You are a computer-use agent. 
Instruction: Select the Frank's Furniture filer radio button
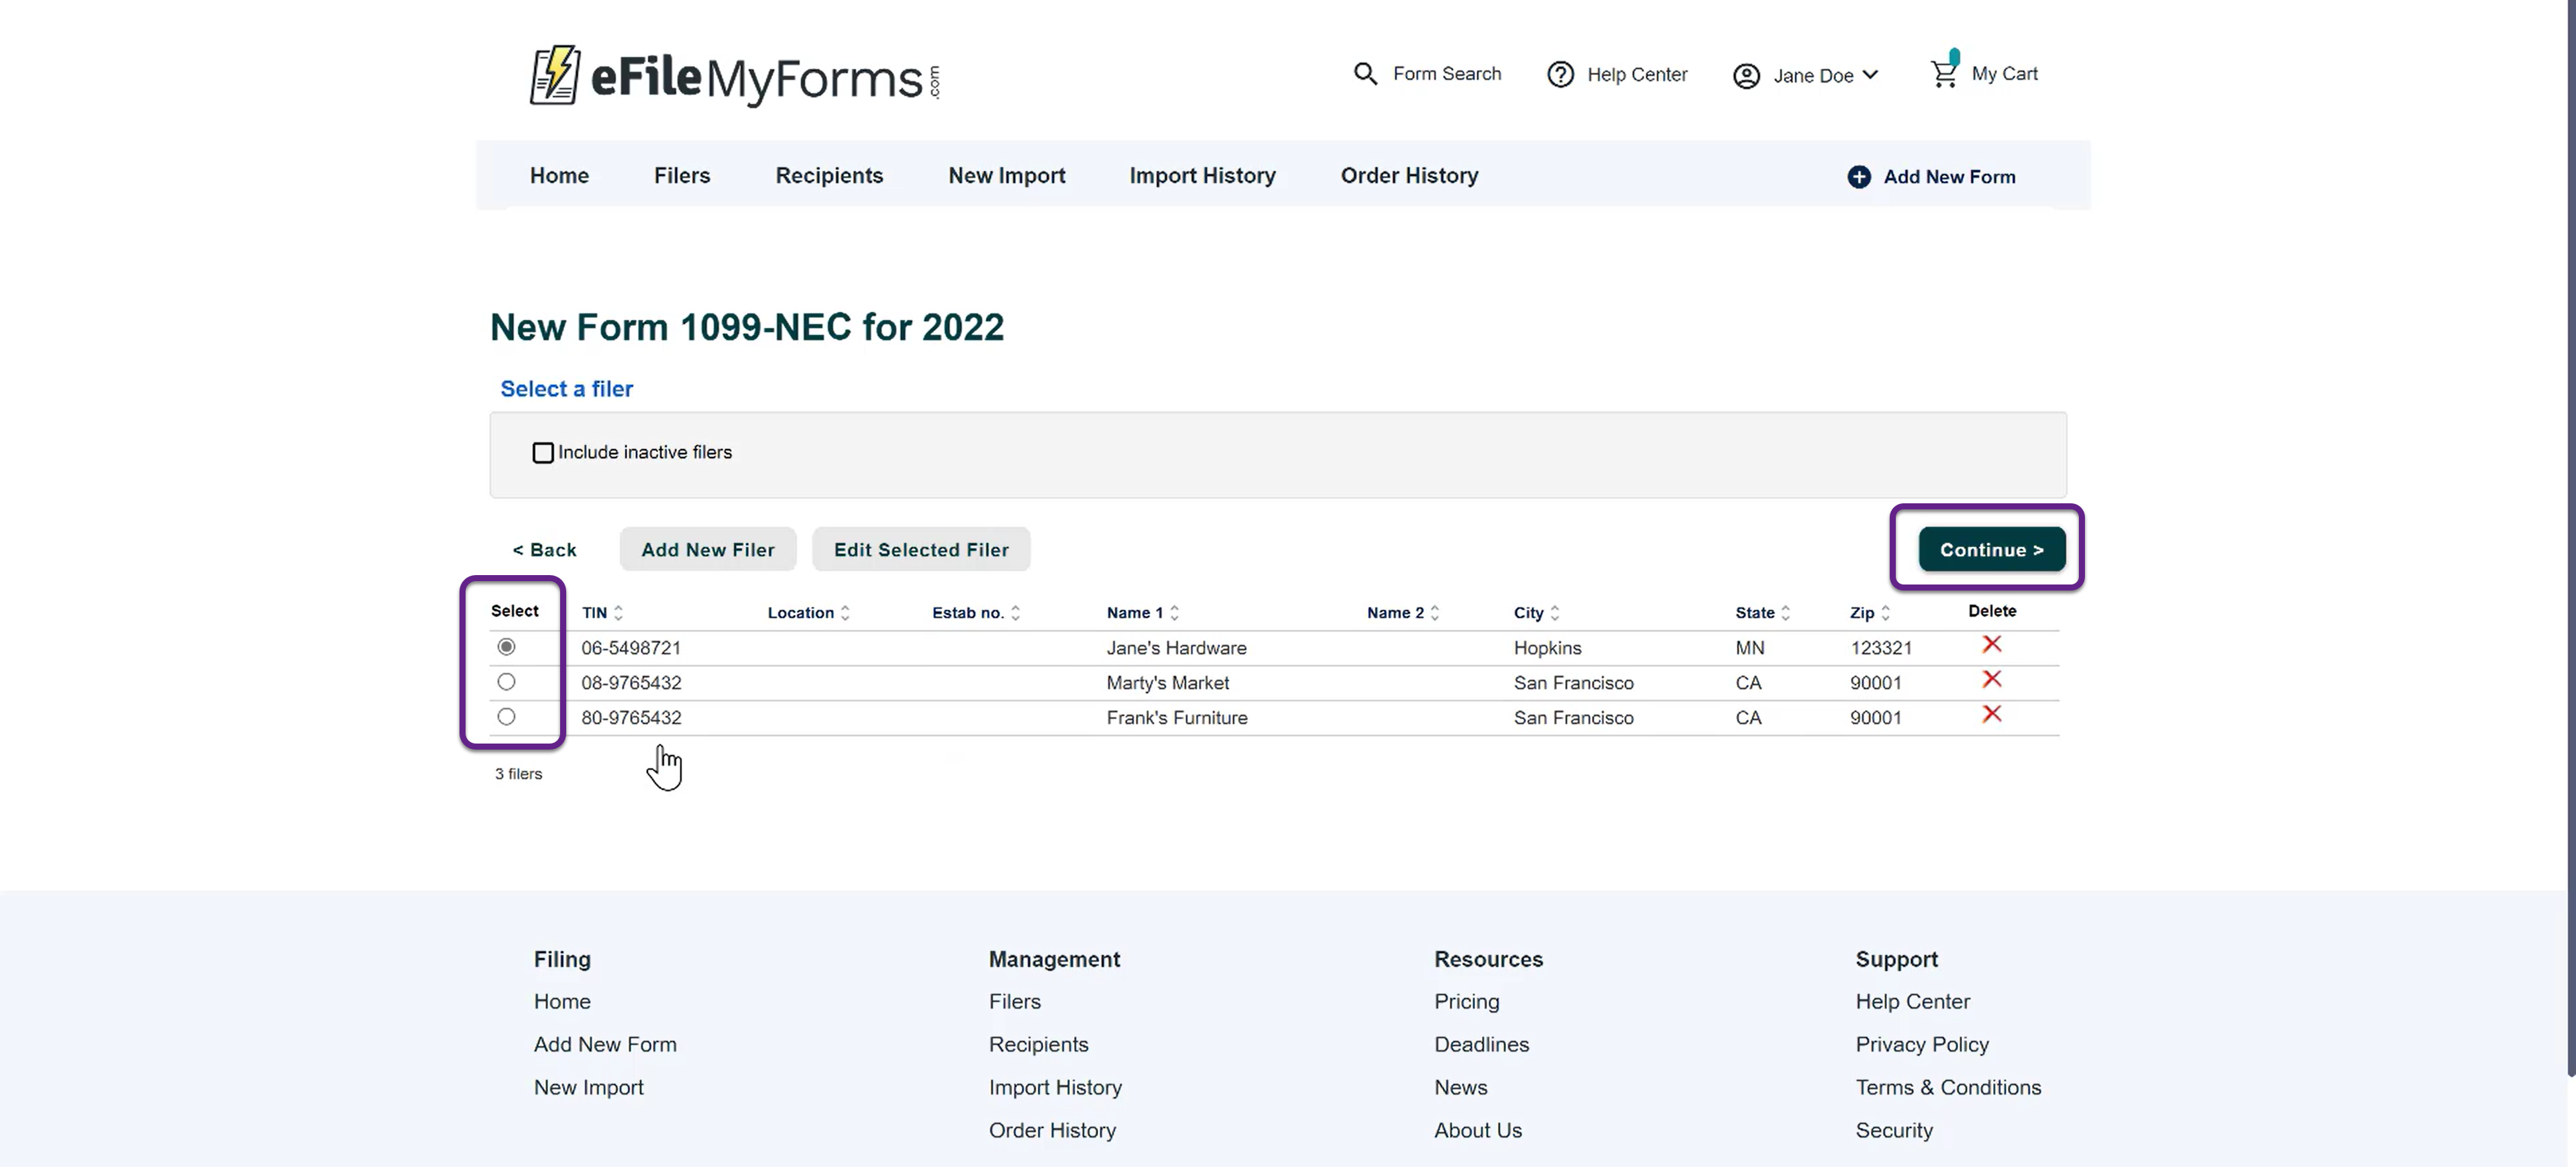click(x=506, y=717)
